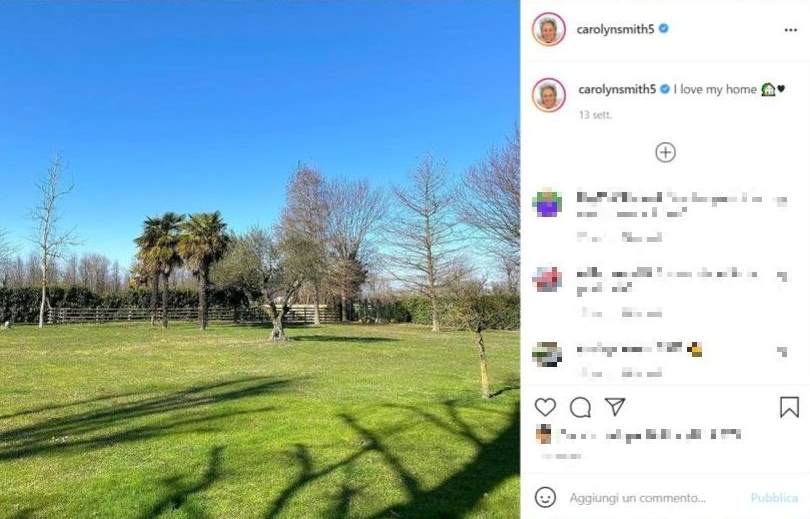This screenshot has width=810, height=519.
Task: Open the carolynsmith5 username in the caption
Action: click(x=617, y=89)
